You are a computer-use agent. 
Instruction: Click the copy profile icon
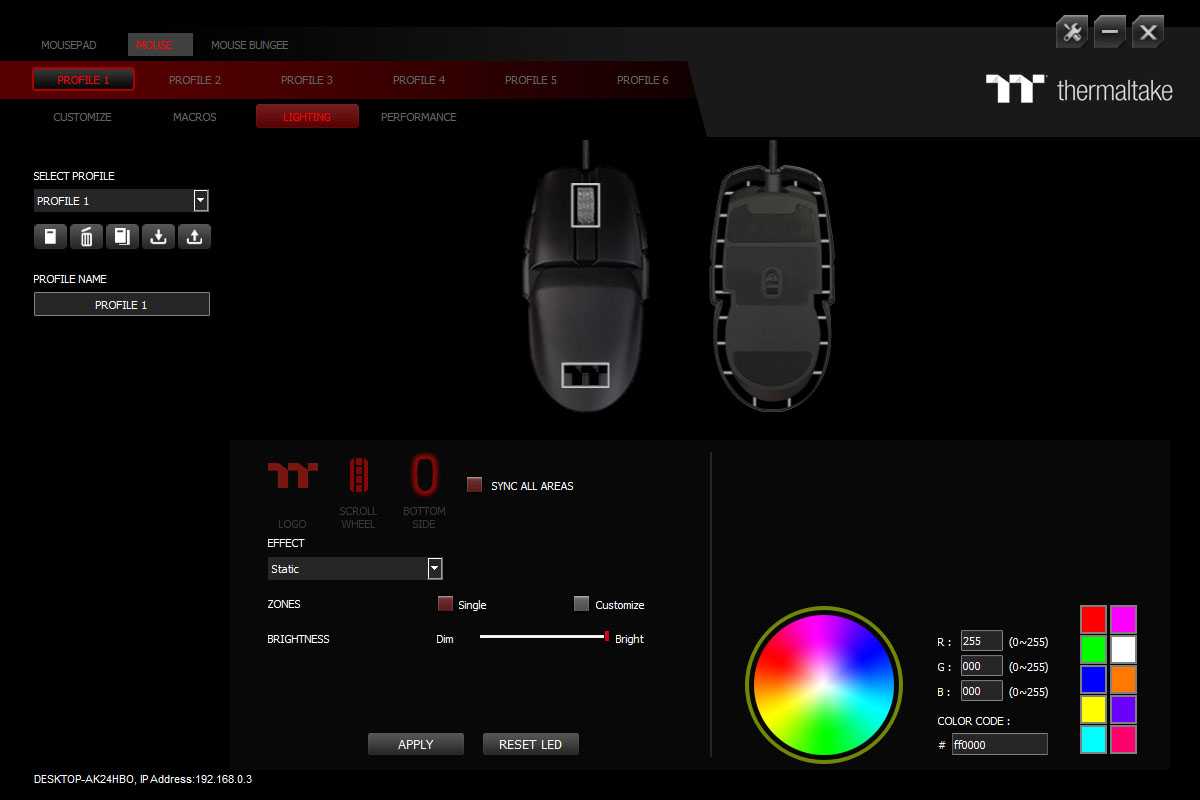pyautogui.click(x=122, y=237)
